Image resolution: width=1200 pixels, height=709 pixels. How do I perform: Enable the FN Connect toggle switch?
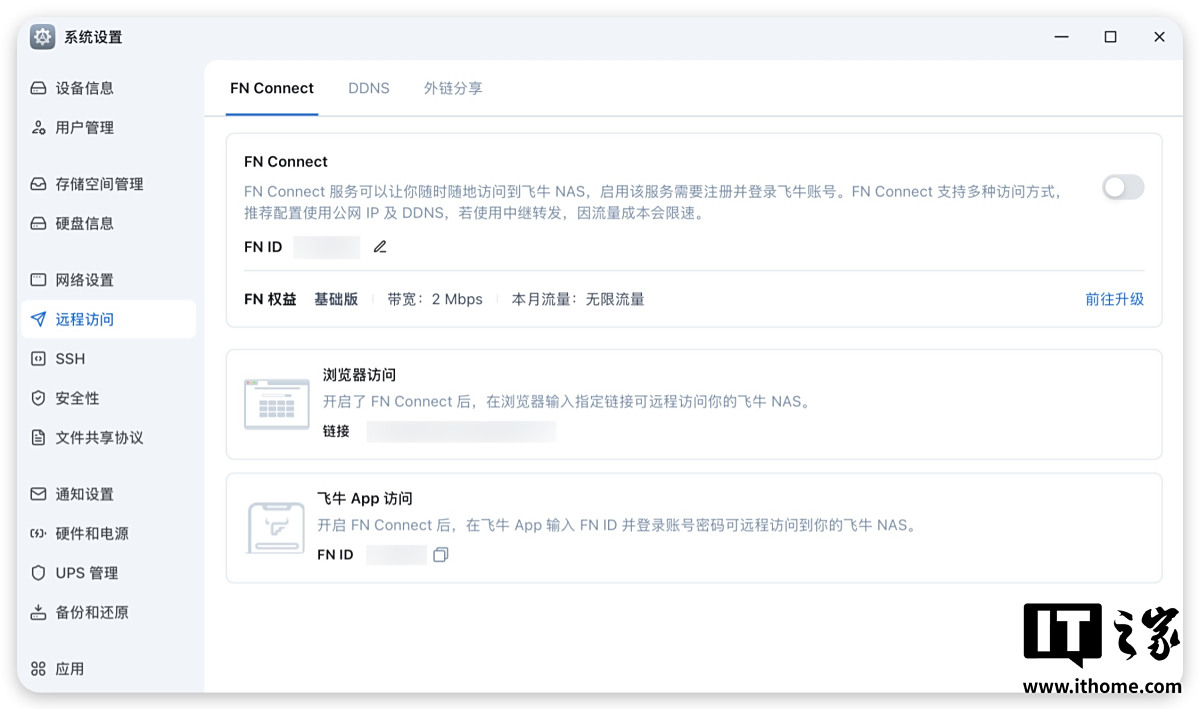tap(1122, 187)
